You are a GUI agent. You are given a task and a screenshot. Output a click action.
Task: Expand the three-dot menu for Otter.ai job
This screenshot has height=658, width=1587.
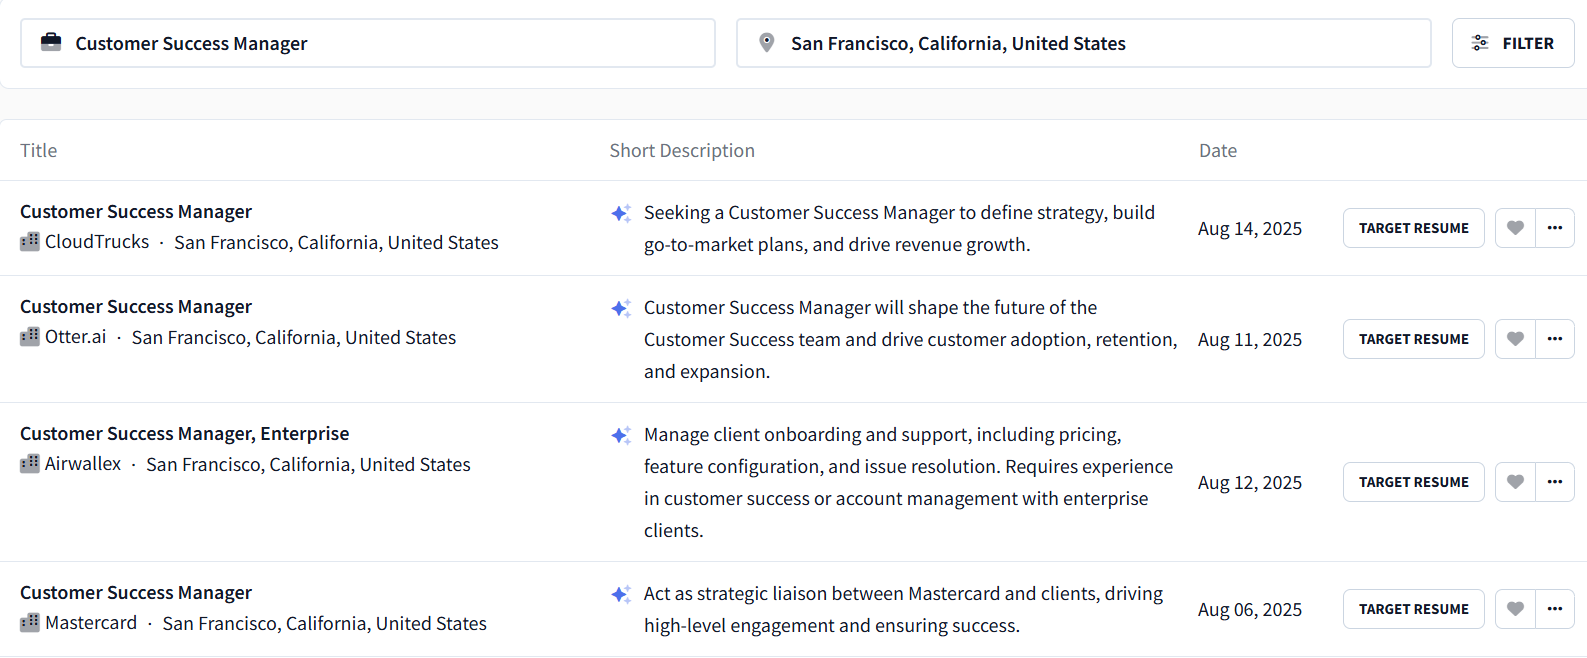[1555, 339]
